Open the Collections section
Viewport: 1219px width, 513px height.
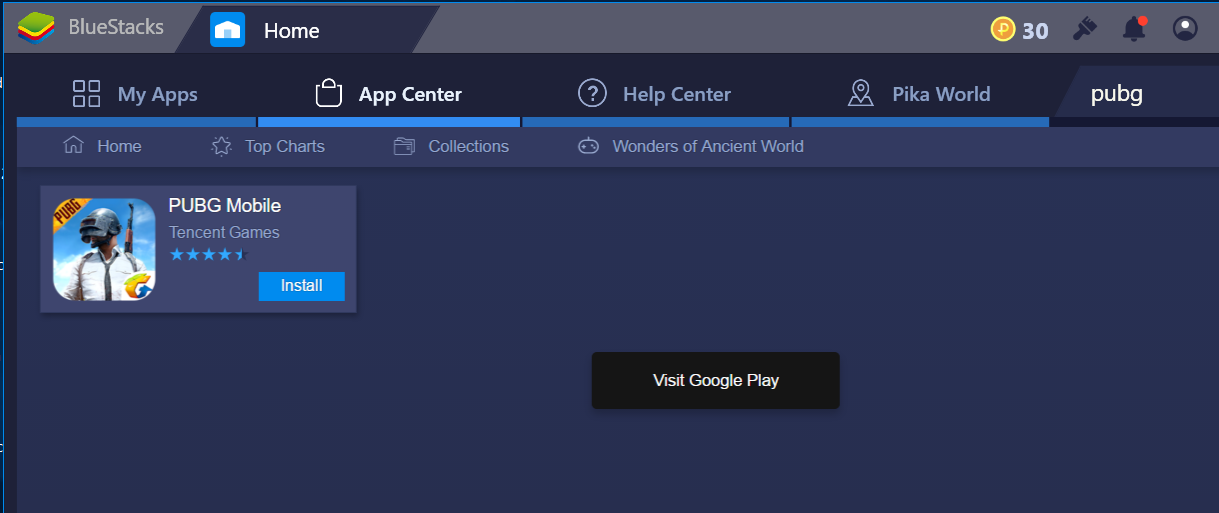451,146
